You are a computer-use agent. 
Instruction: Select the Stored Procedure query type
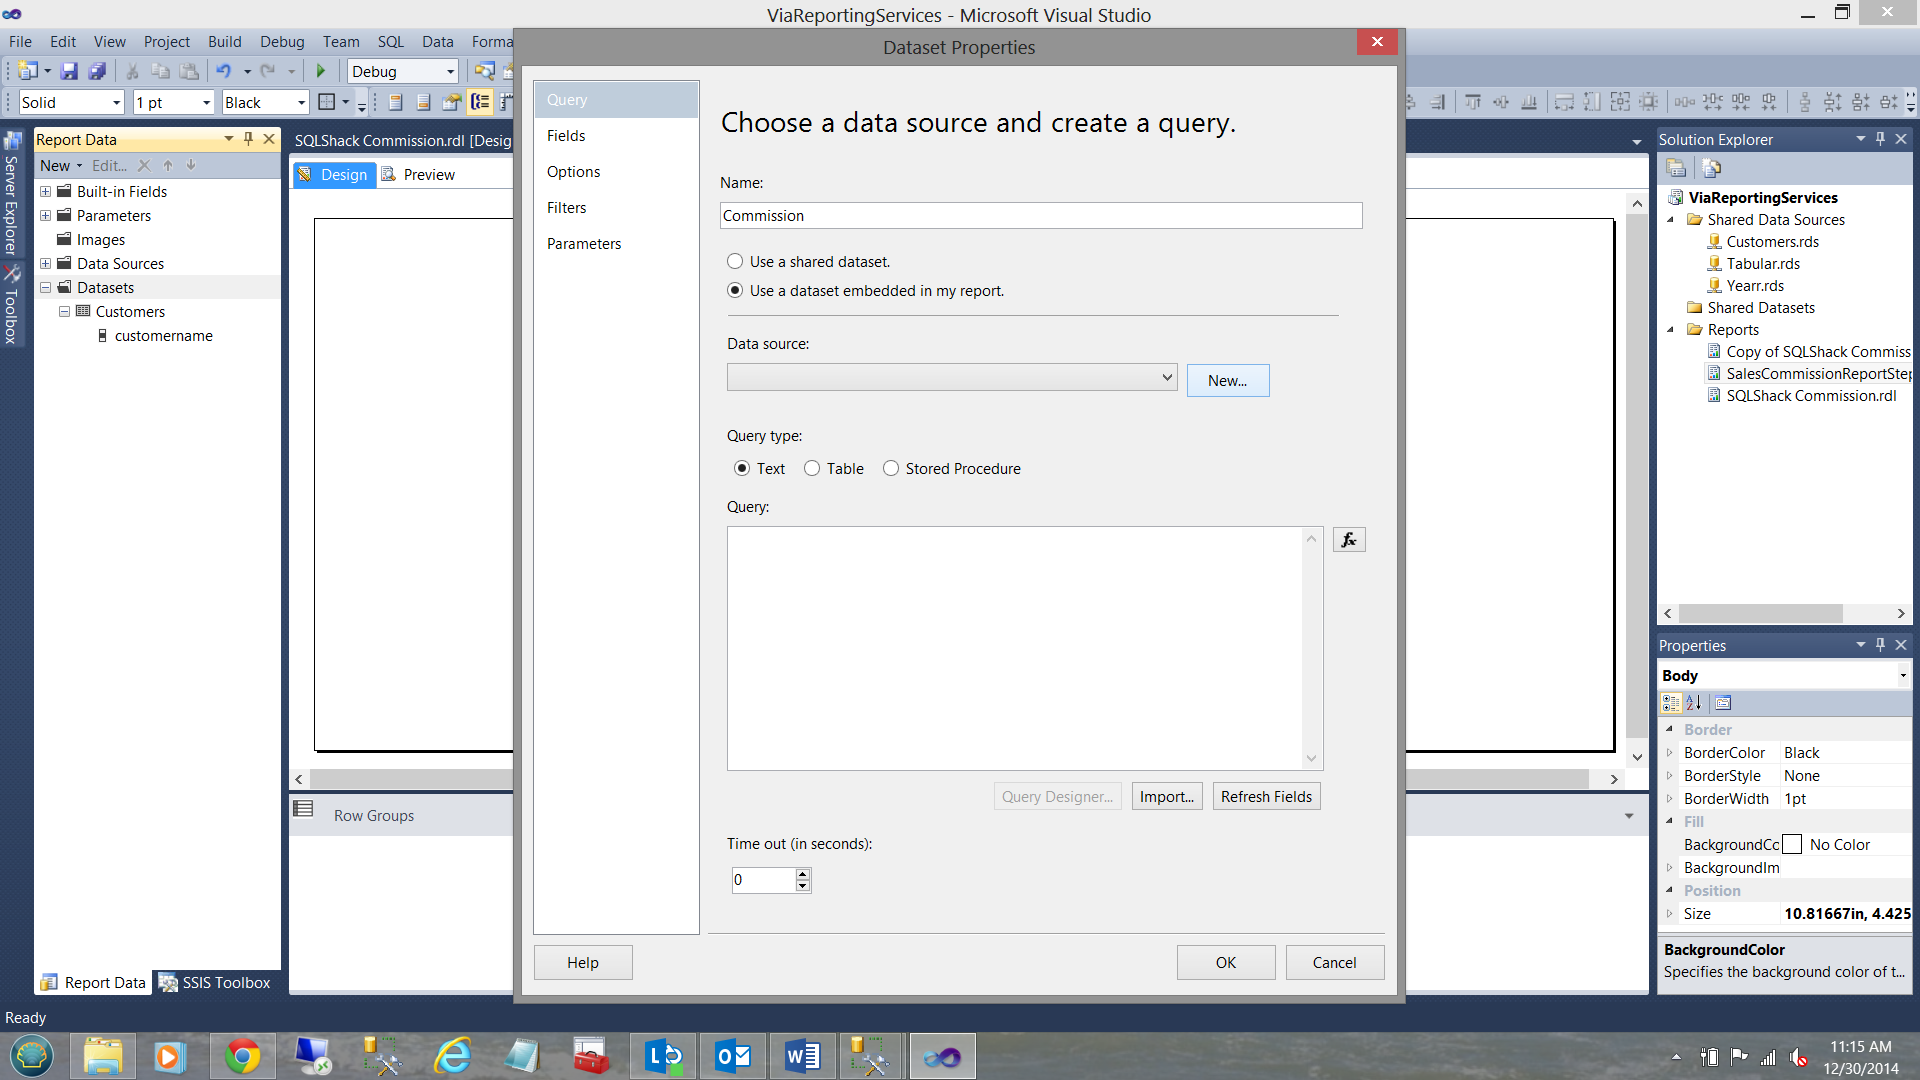click(x=891, y=468)
